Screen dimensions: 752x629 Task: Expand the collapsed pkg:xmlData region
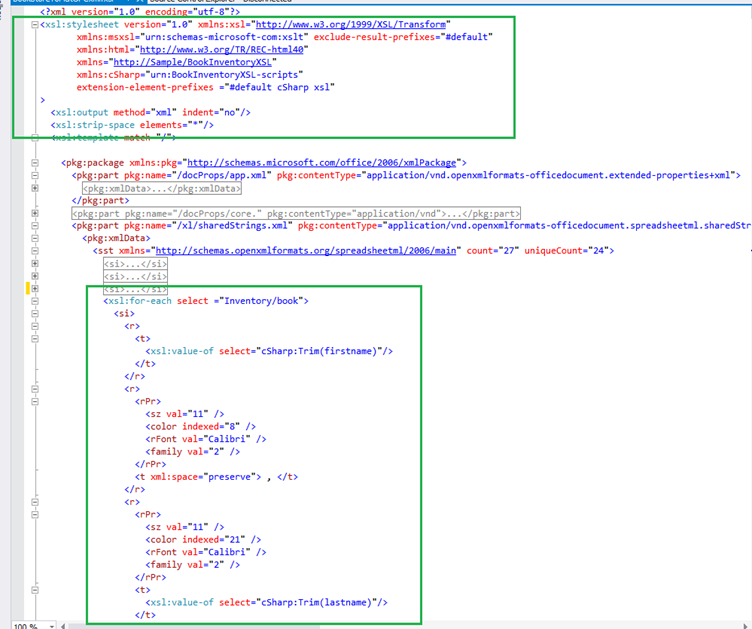(x=35, y=188)
